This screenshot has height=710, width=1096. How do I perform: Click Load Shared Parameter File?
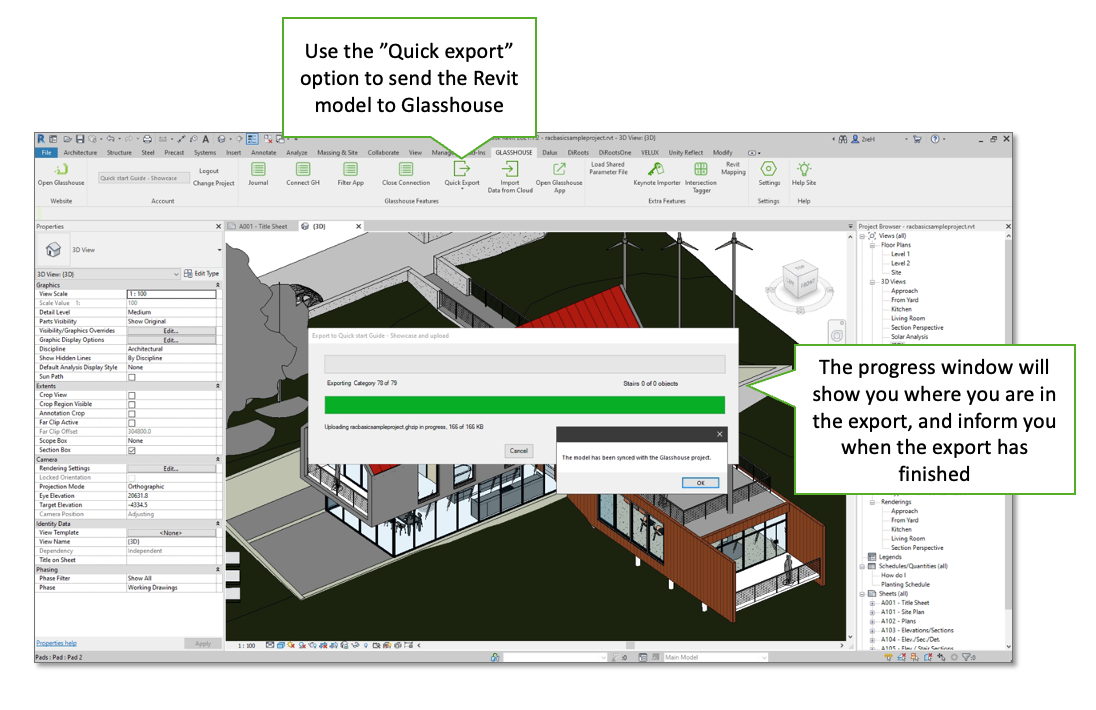[x=608, y=168]
